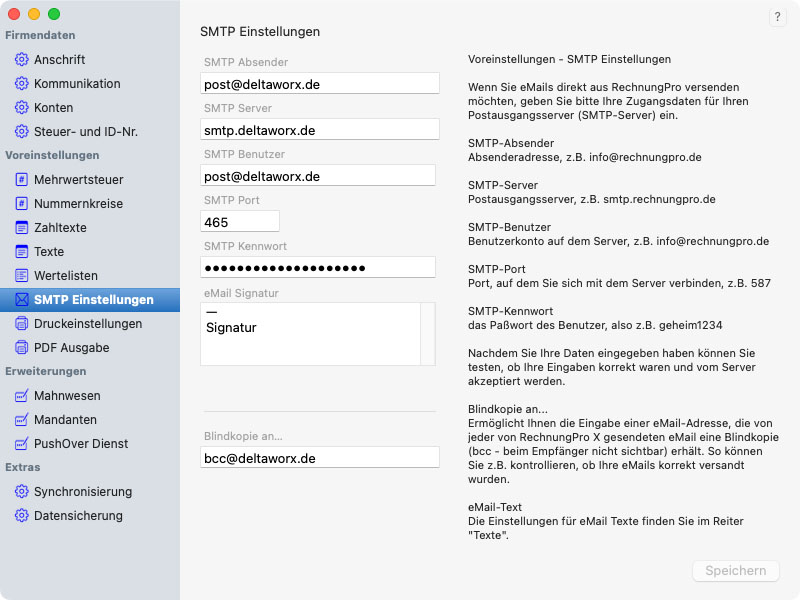Click the Synchronisierung gear icon
Screen dimensions: 800x600
(22, 492)
